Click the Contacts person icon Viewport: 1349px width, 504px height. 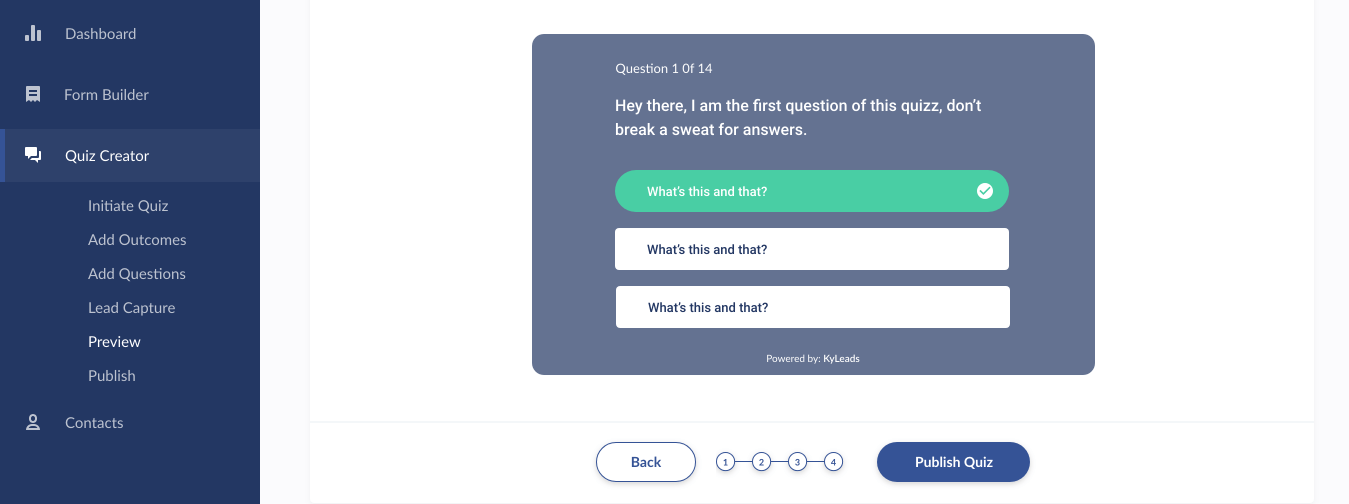33,422
